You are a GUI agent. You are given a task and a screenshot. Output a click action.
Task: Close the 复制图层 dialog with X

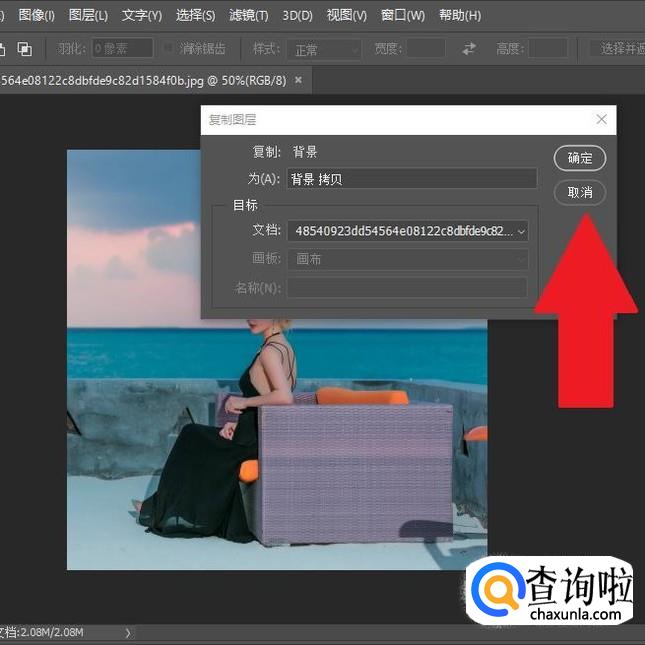pyautogui.click(x=601, y=120)
